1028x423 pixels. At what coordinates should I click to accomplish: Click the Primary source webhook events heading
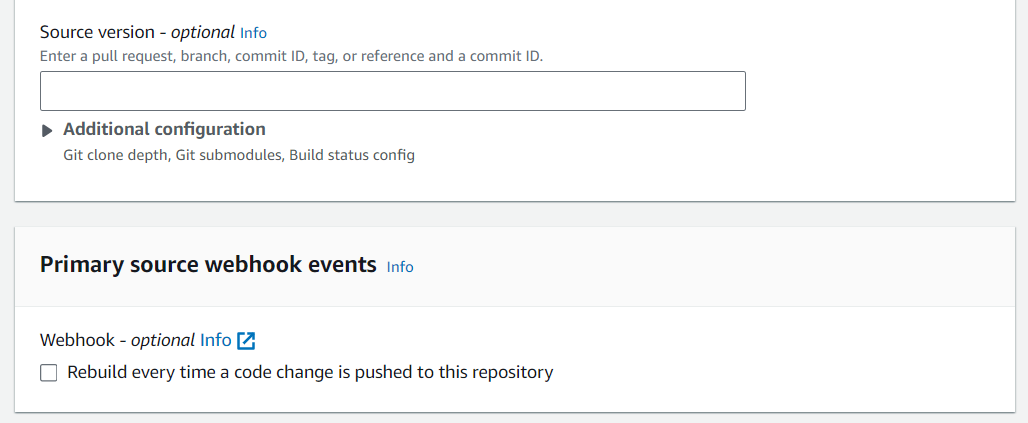[x=208, y=265]
